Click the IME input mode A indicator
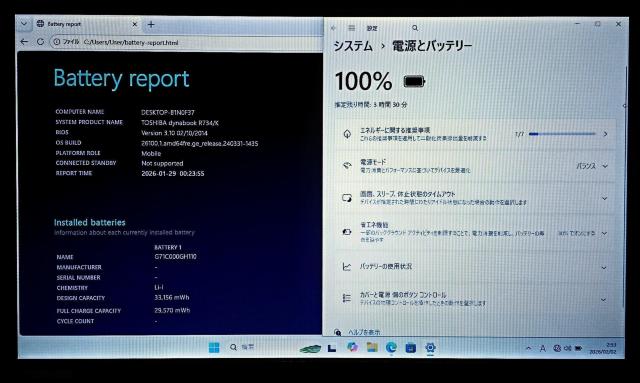The image size is (640, 383). tap(542, 348)
